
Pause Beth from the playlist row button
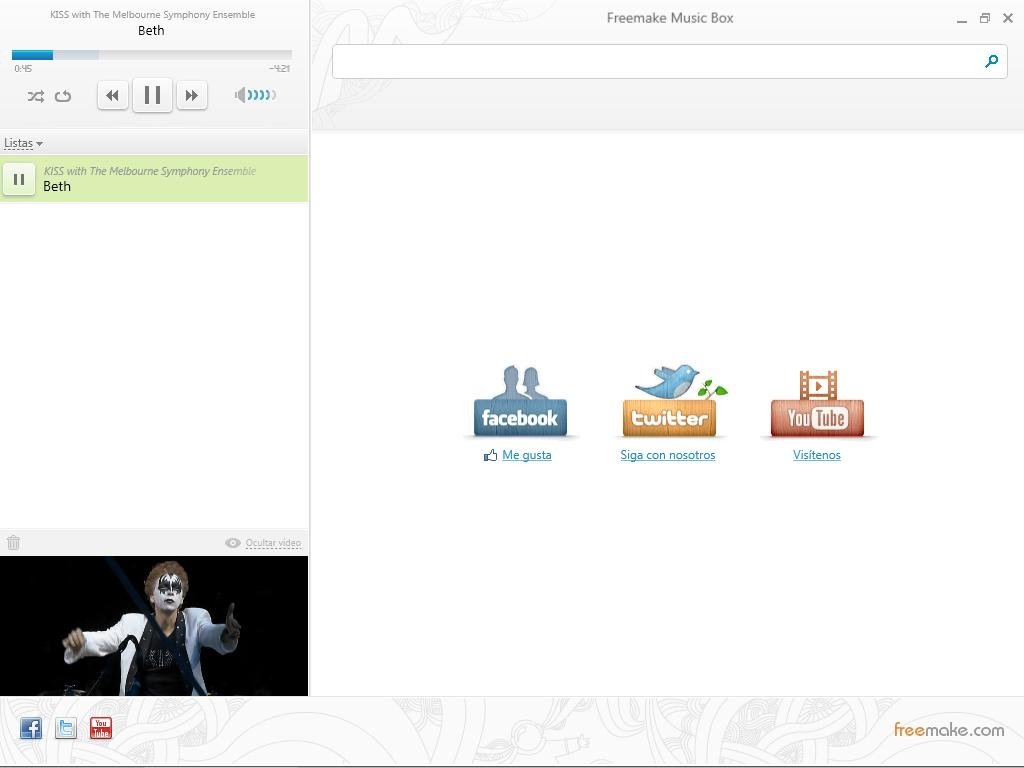tap(19, 179)
